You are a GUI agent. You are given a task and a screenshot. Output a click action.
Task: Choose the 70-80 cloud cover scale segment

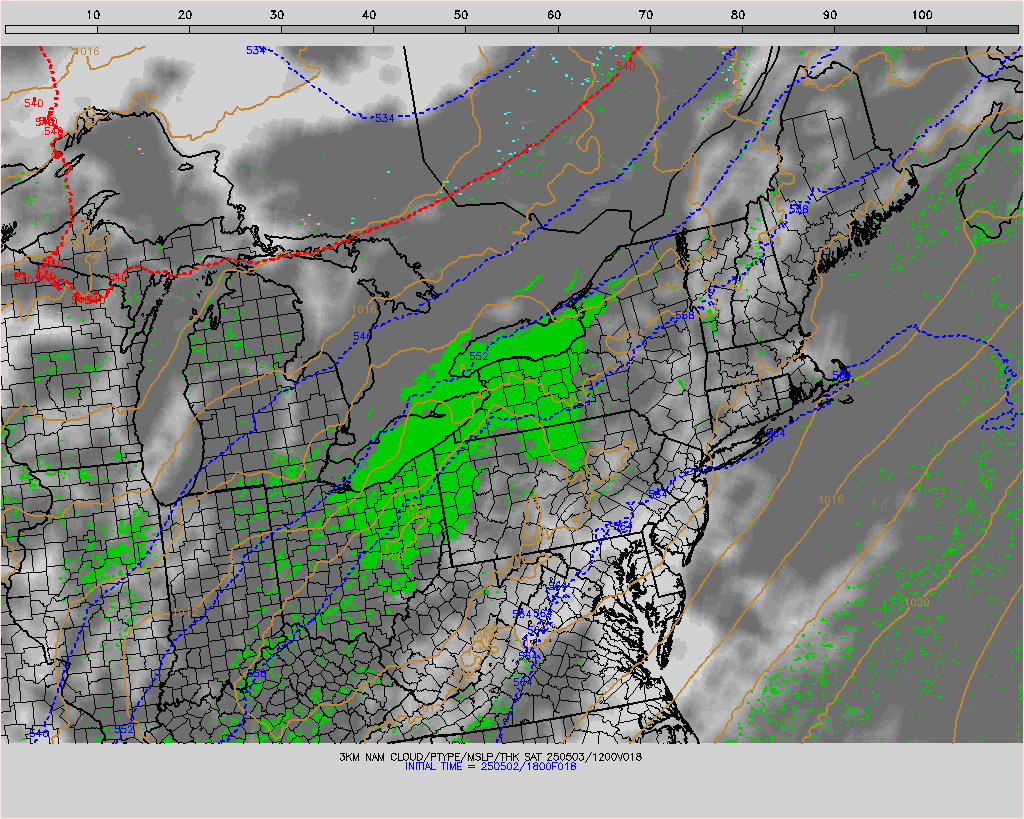(x=696, y=29)
